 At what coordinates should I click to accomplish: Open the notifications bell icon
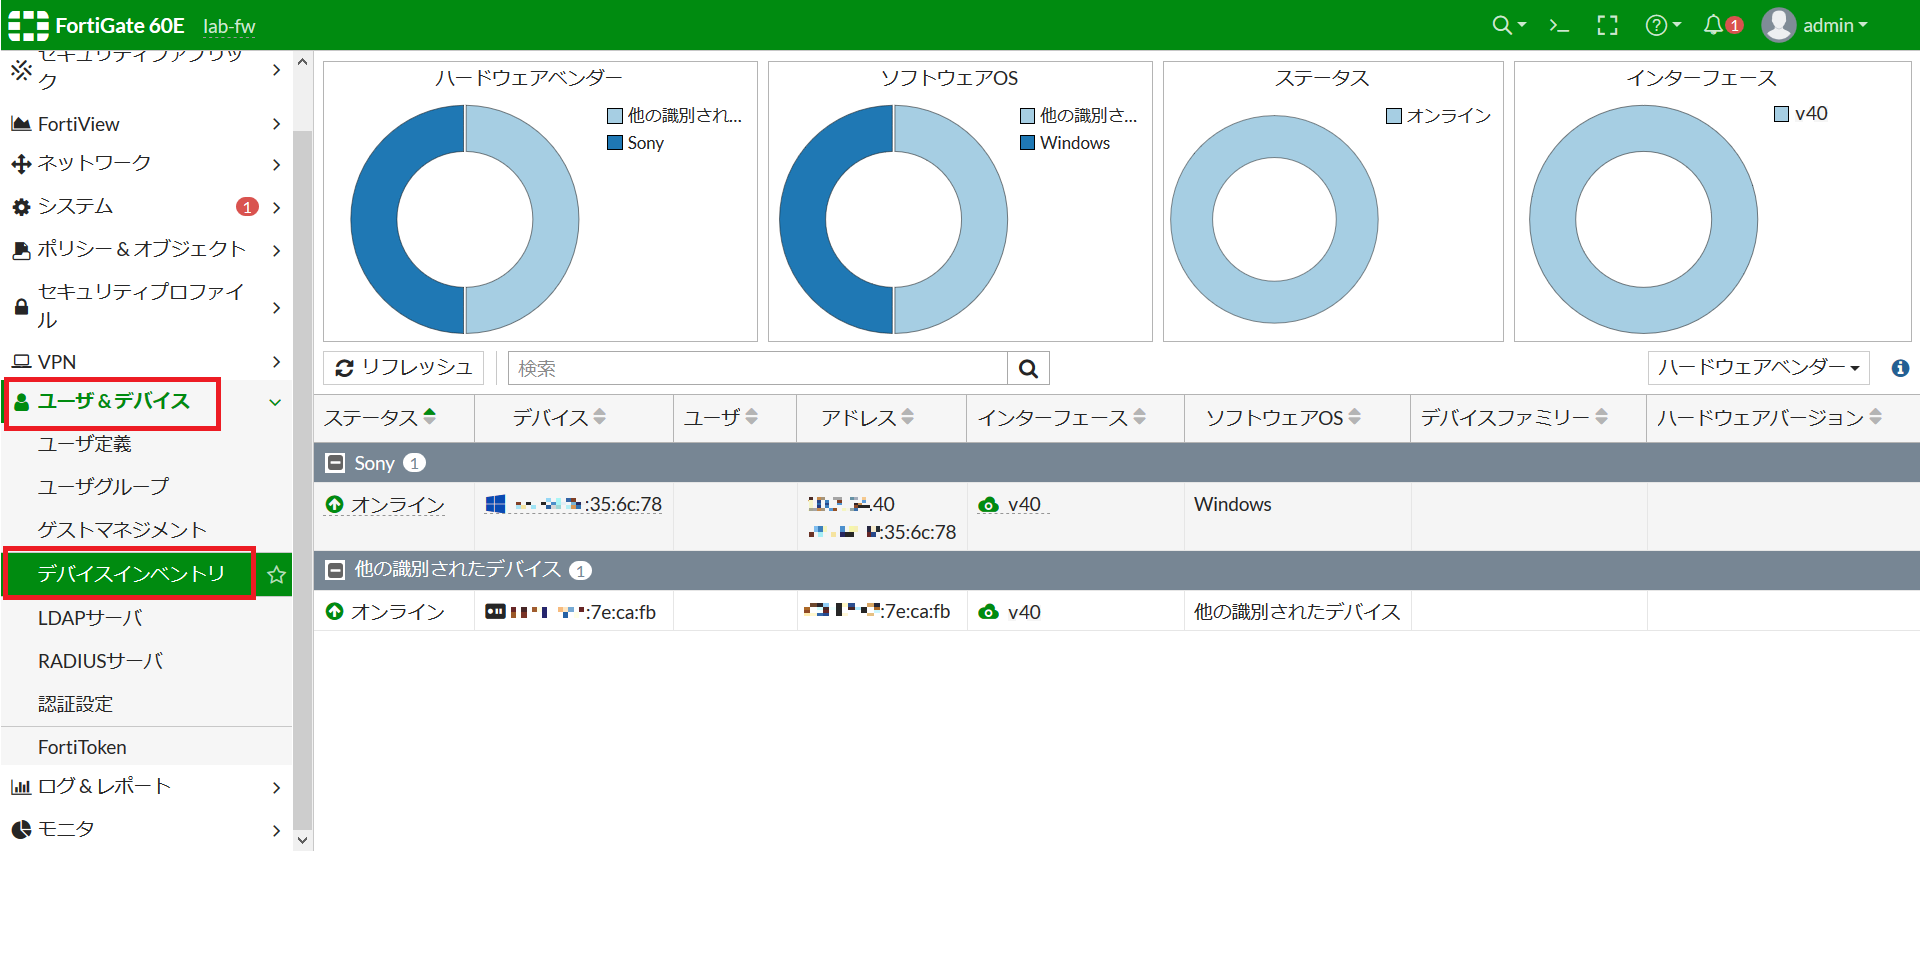[1714, 25]
